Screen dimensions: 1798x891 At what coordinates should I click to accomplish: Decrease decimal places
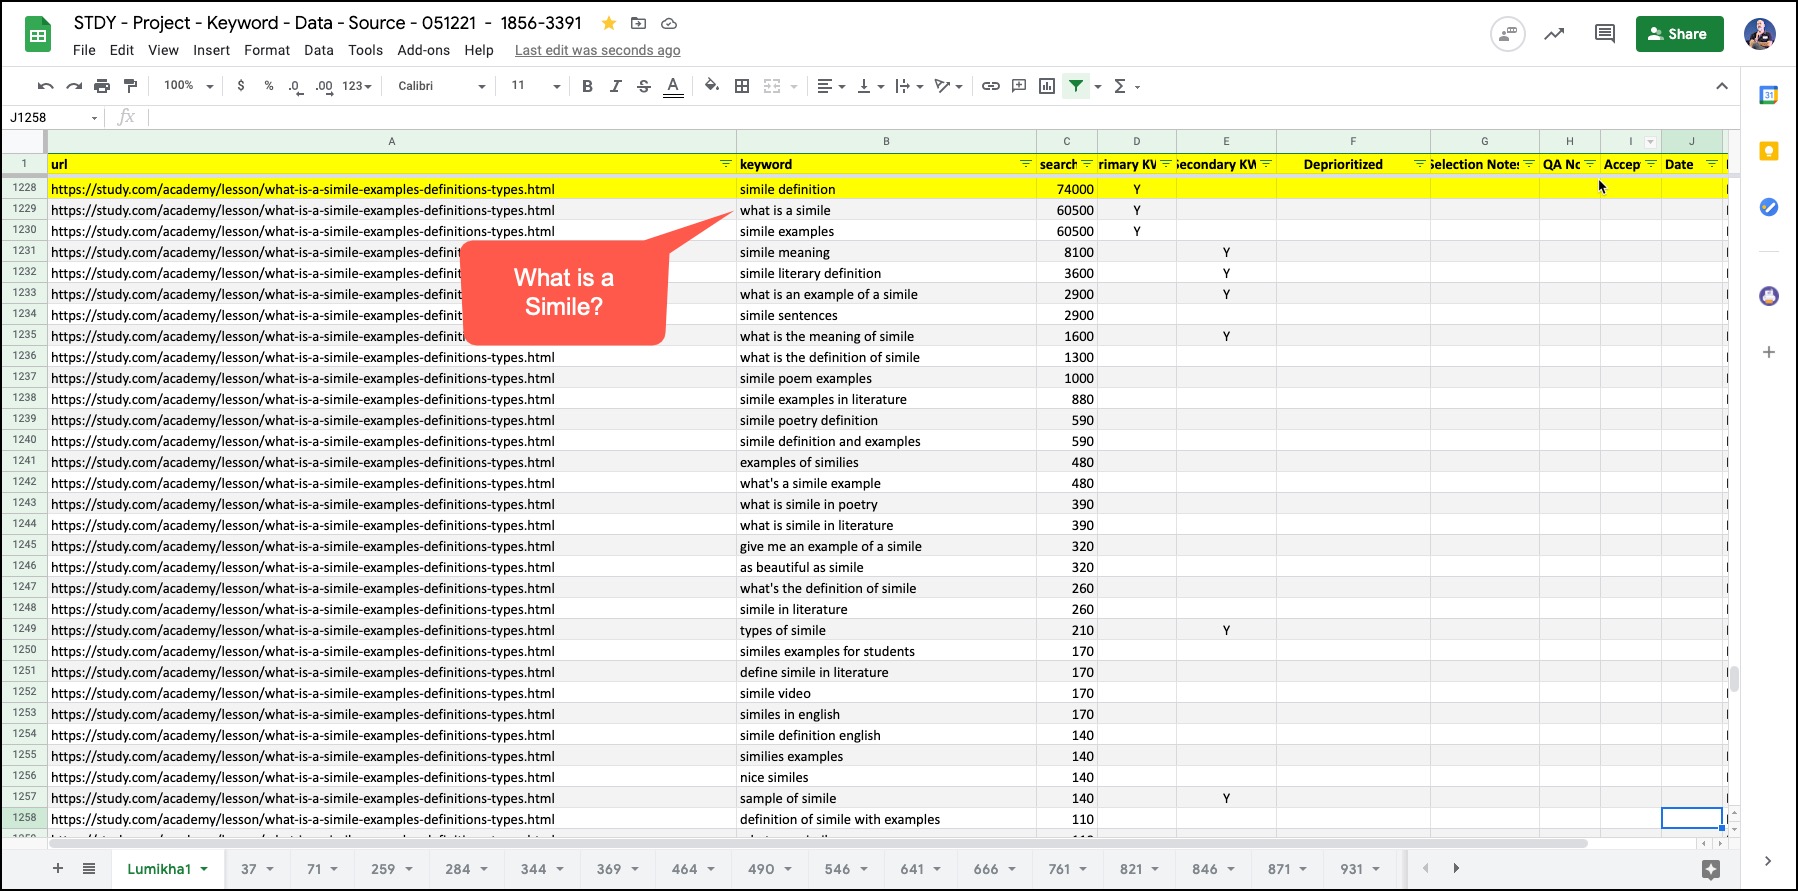click(295, 86)
